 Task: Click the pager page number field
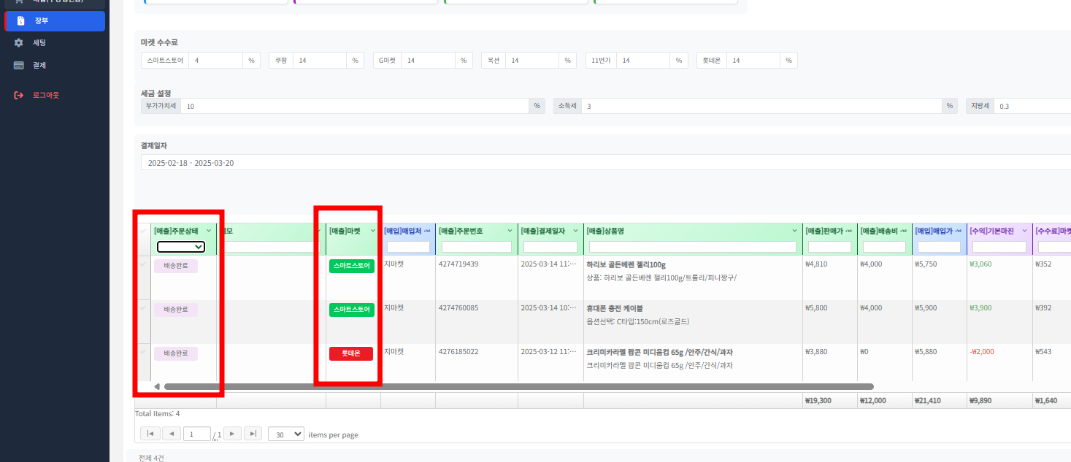[x=197, y=433]
